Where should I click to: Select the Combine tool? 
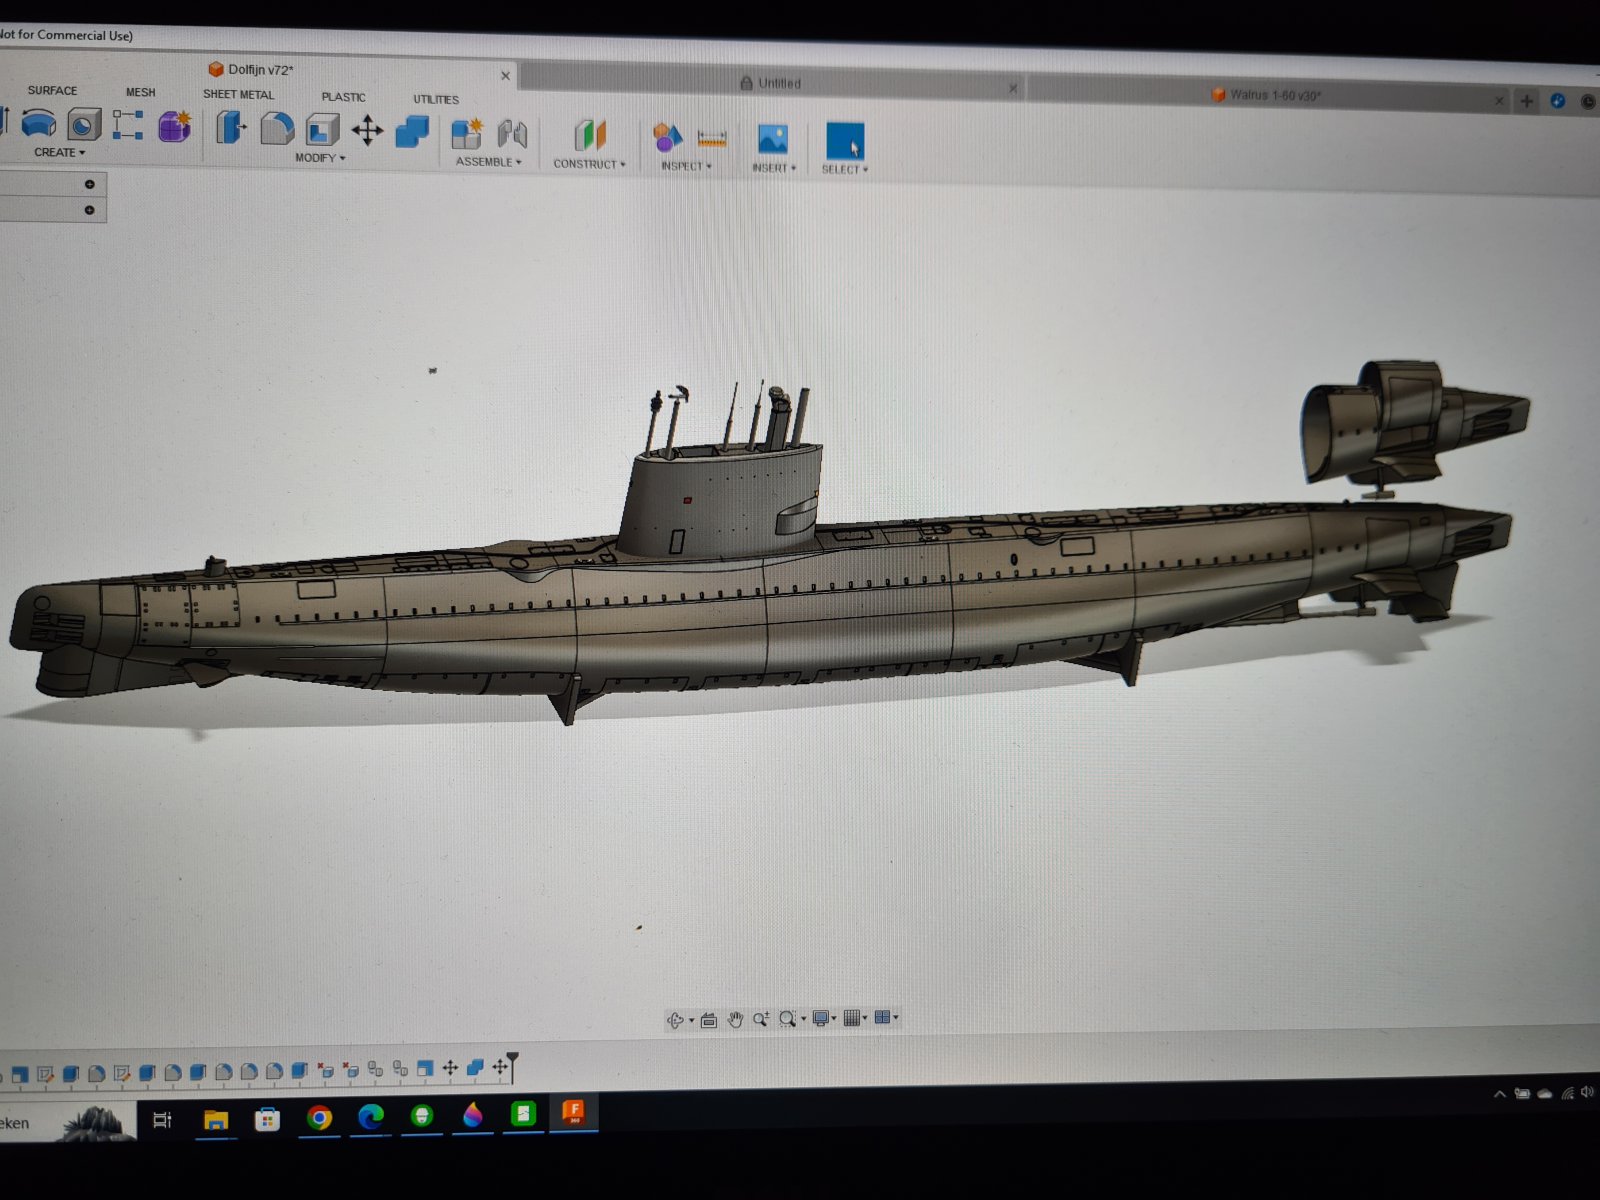(x=412, y=132)
